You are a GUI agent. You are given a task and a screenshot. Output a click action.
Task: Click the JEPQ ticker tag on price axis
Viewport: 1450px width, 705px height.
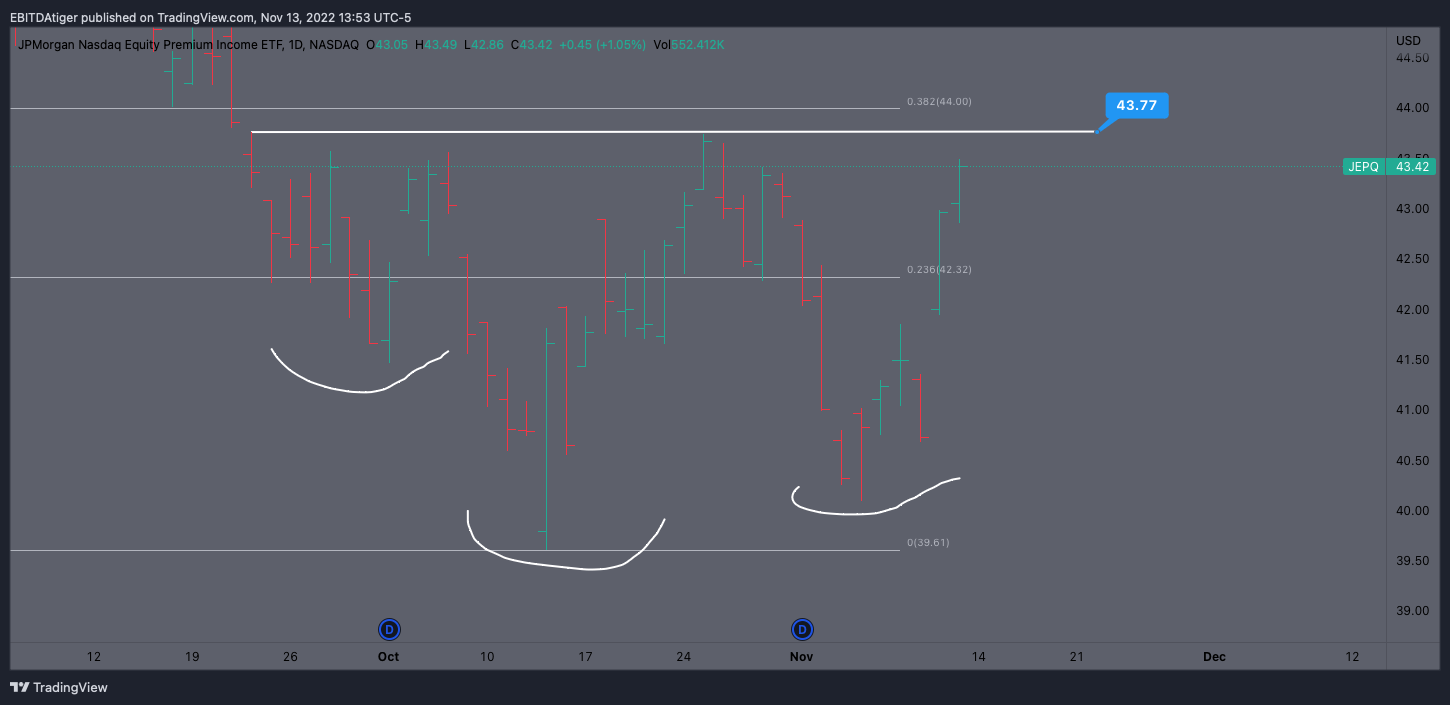click(1363, 167)
